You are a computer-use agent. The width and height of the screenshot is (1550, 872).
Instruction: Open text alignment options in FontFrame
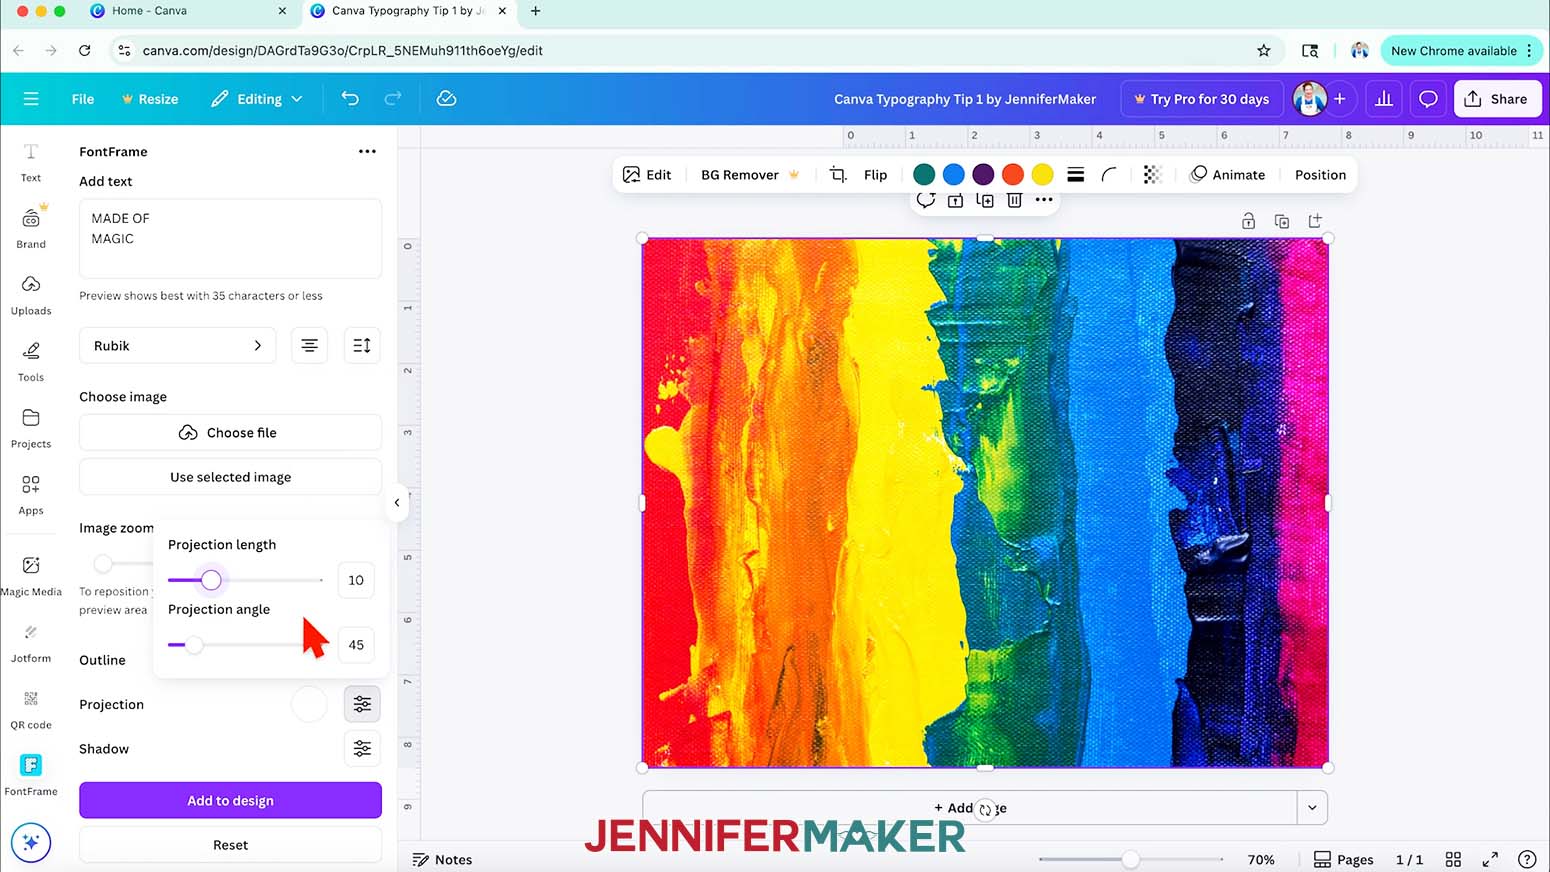point(310,346)
